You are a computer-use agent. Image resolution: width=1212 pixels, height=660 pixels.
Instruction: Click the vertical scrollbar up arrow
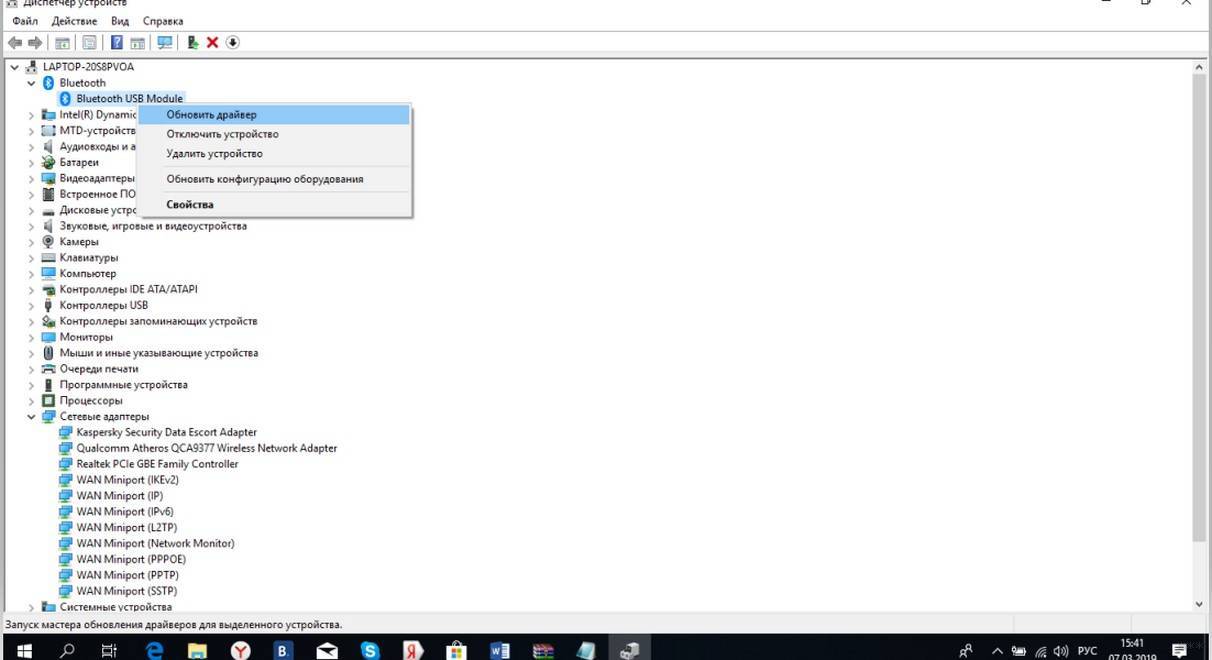click(1200, 67)
